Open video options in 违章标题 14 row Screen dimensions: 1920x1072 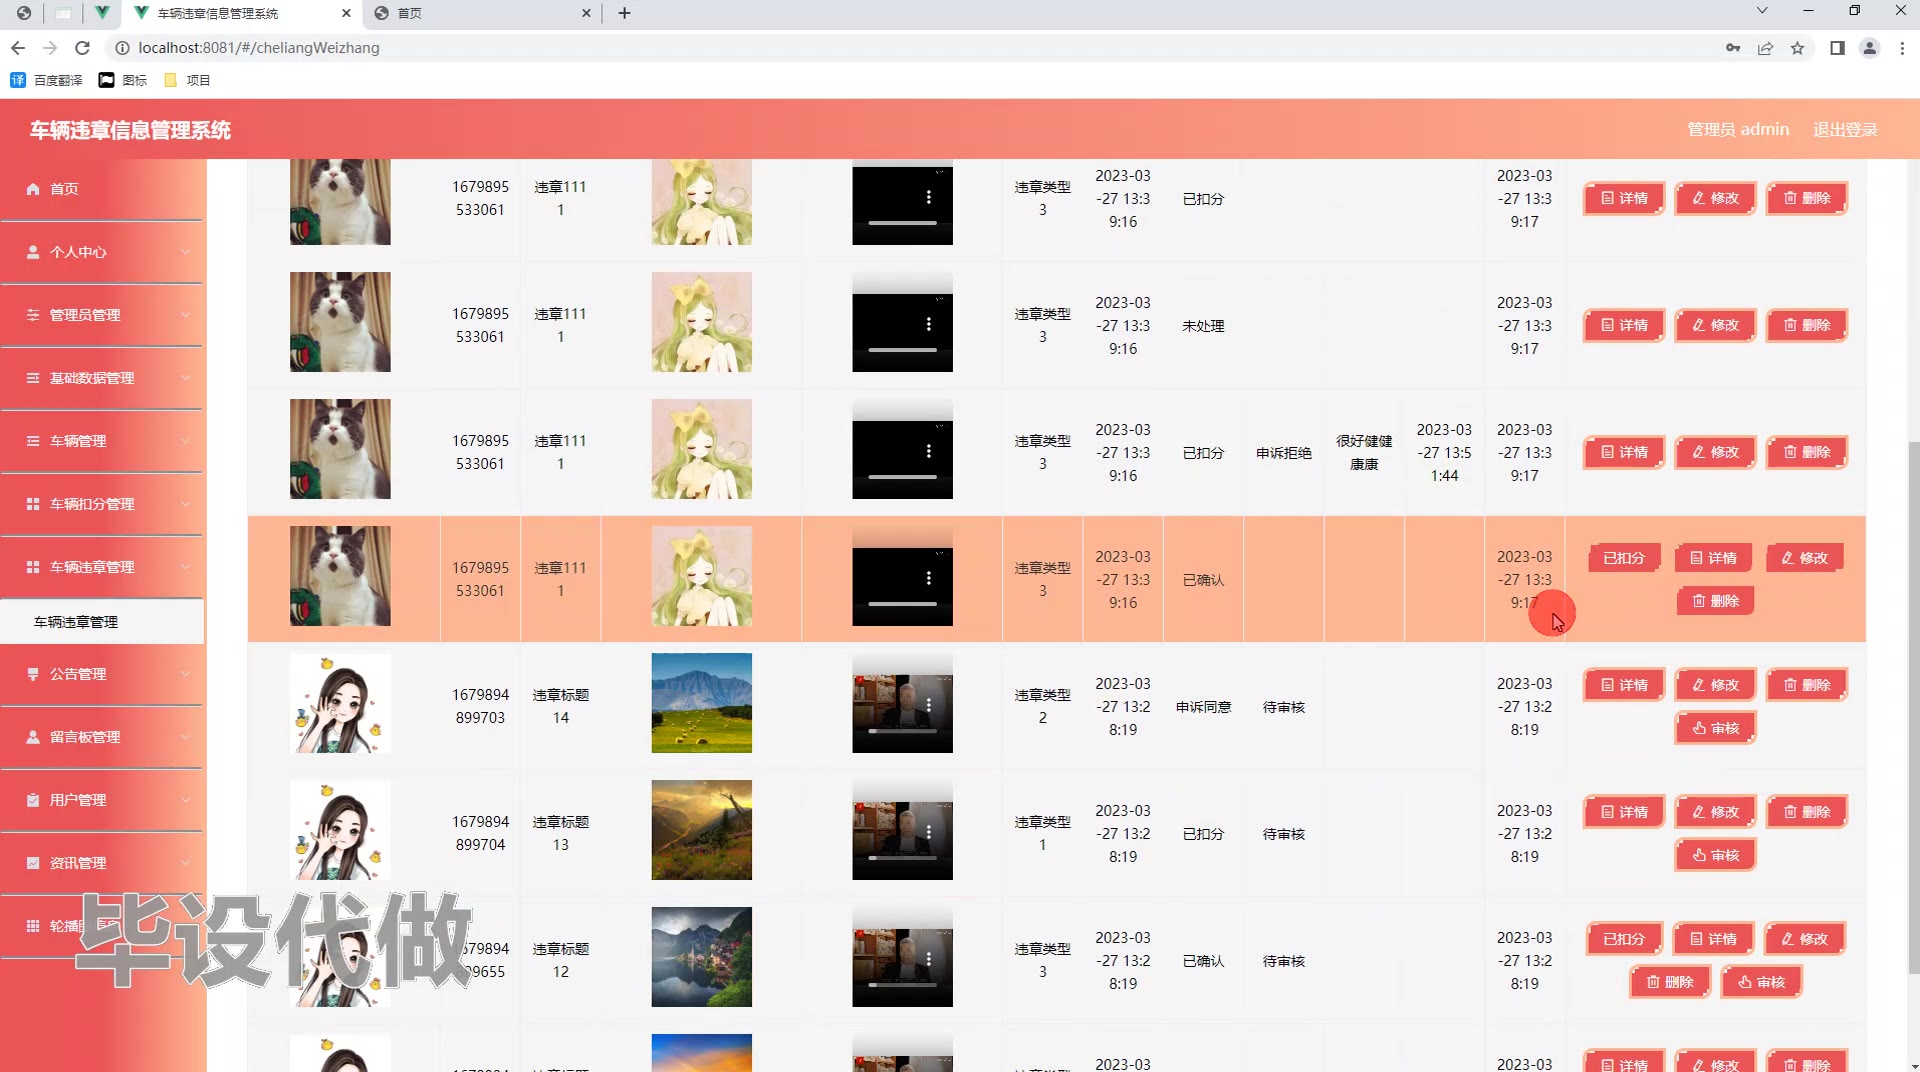pos(929,705)
